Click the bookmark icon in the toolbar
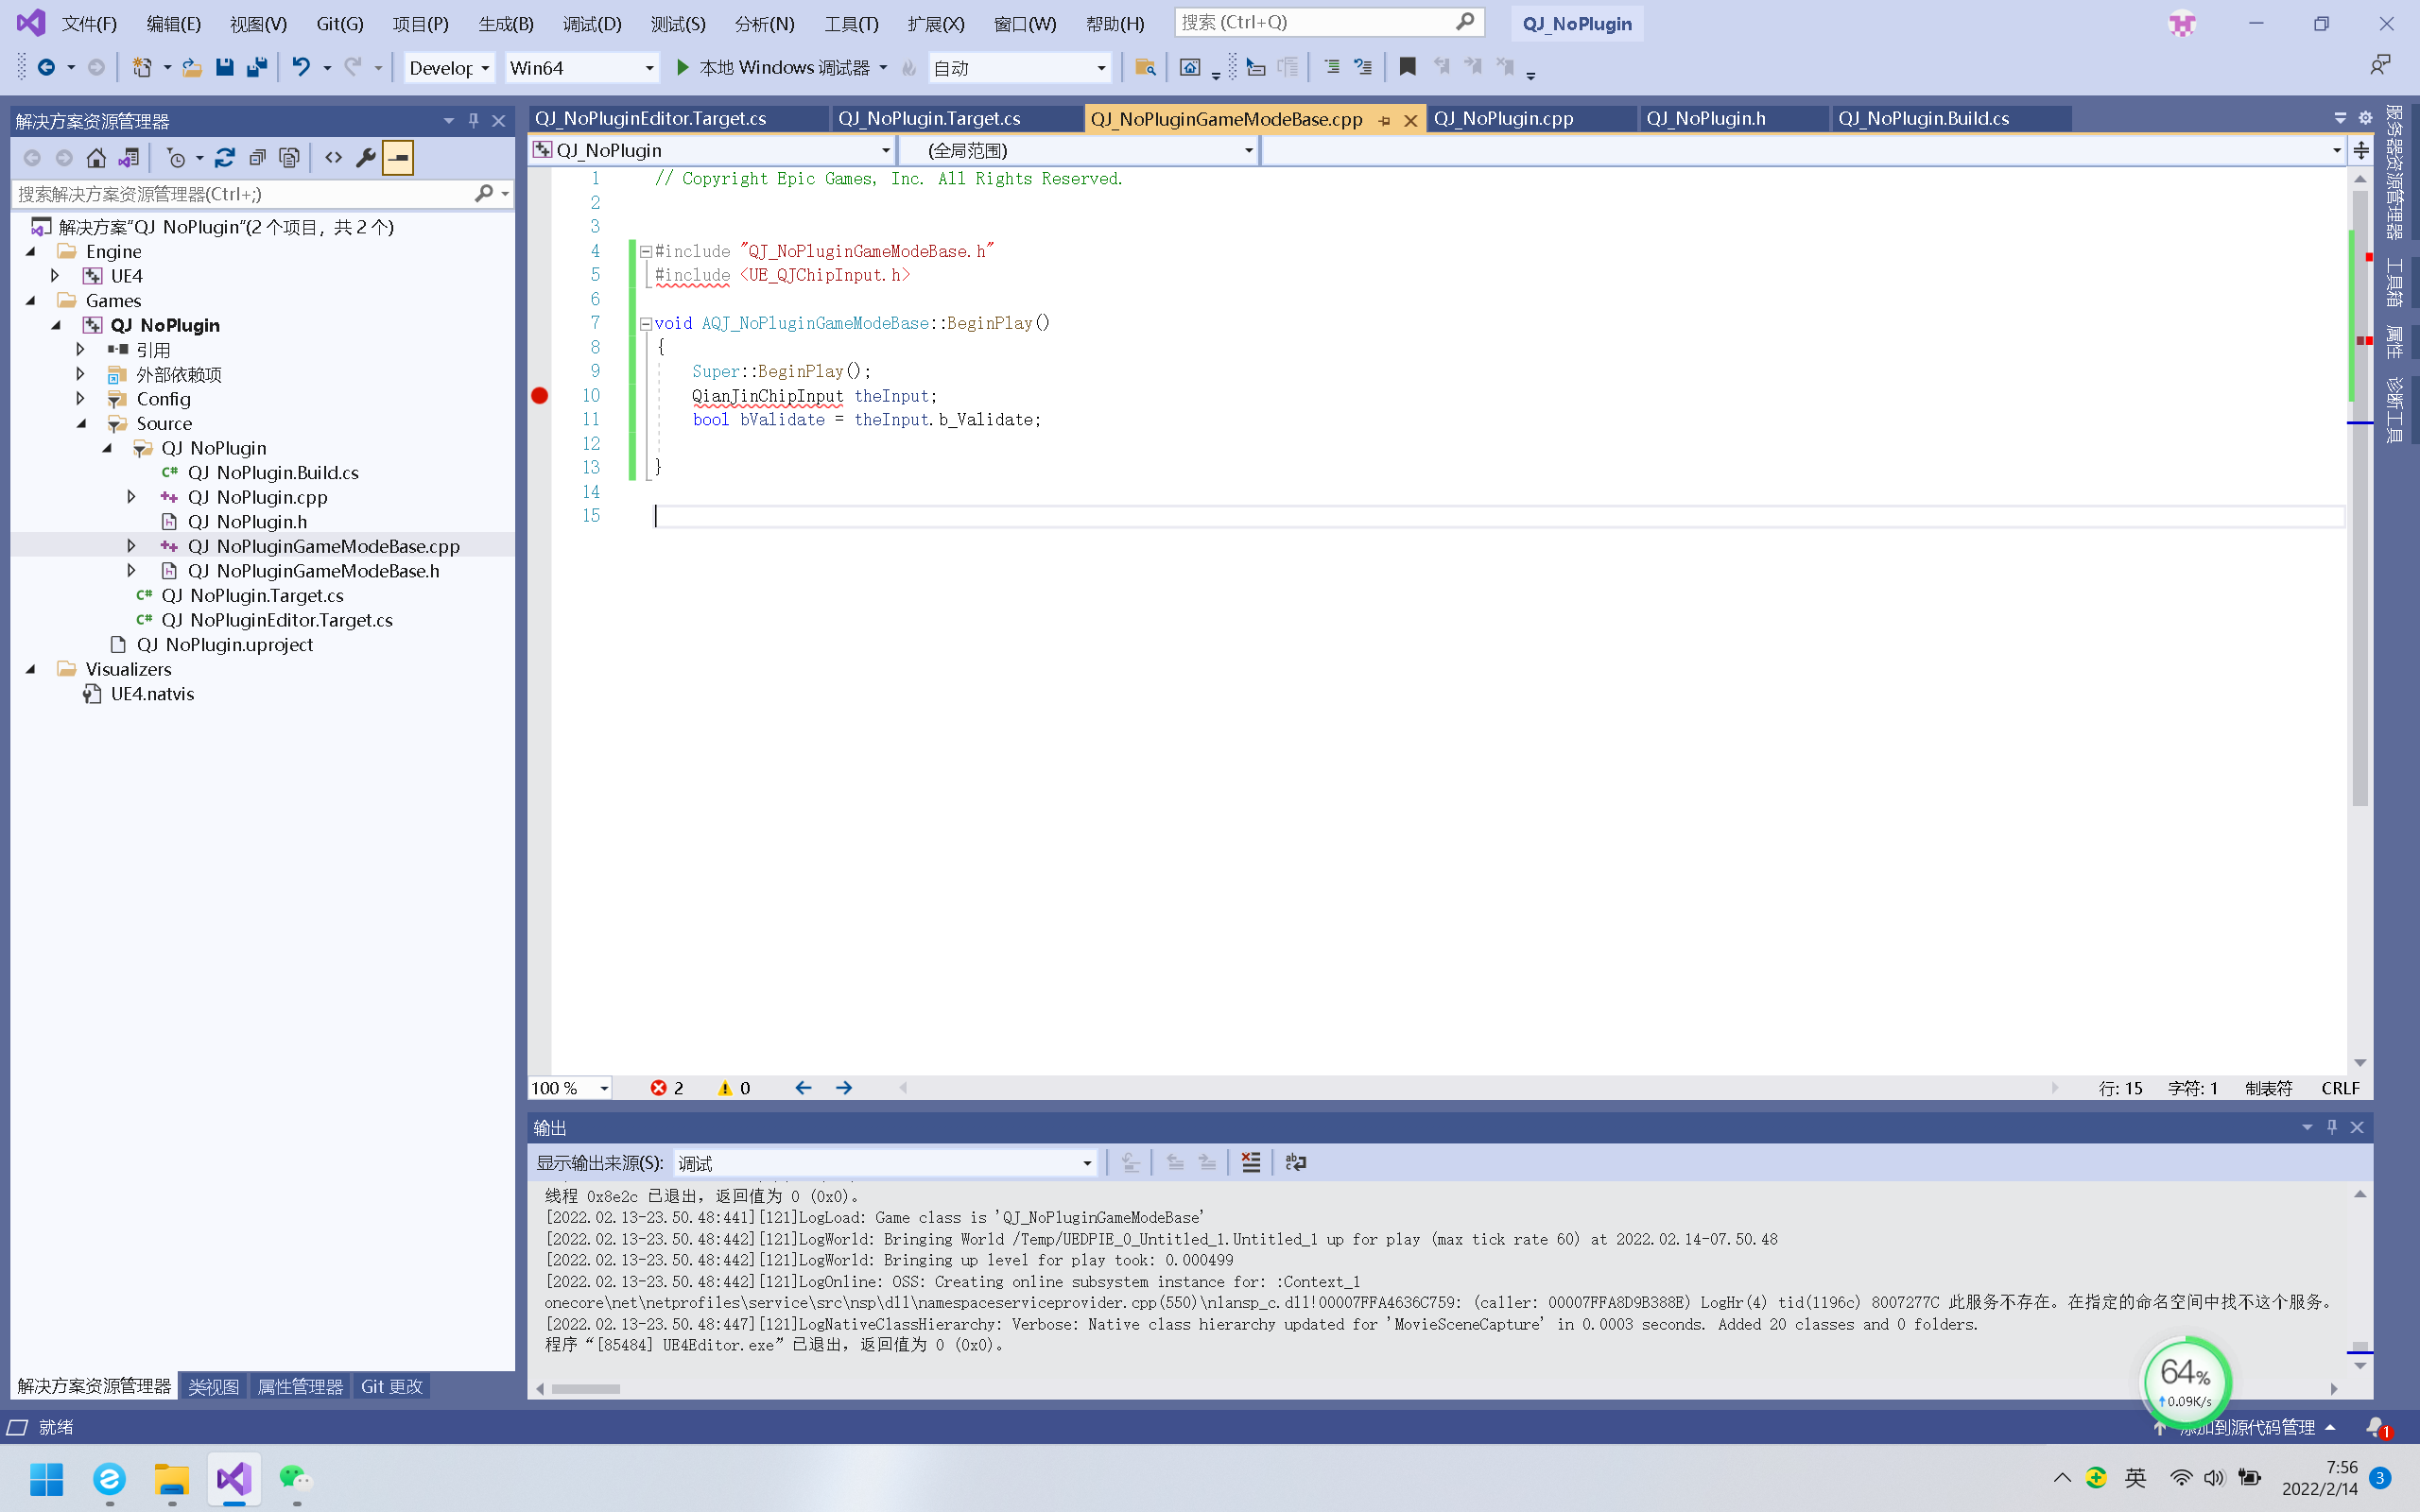The height and width of the screenshot is (1512, 2420). (1407, 67)
